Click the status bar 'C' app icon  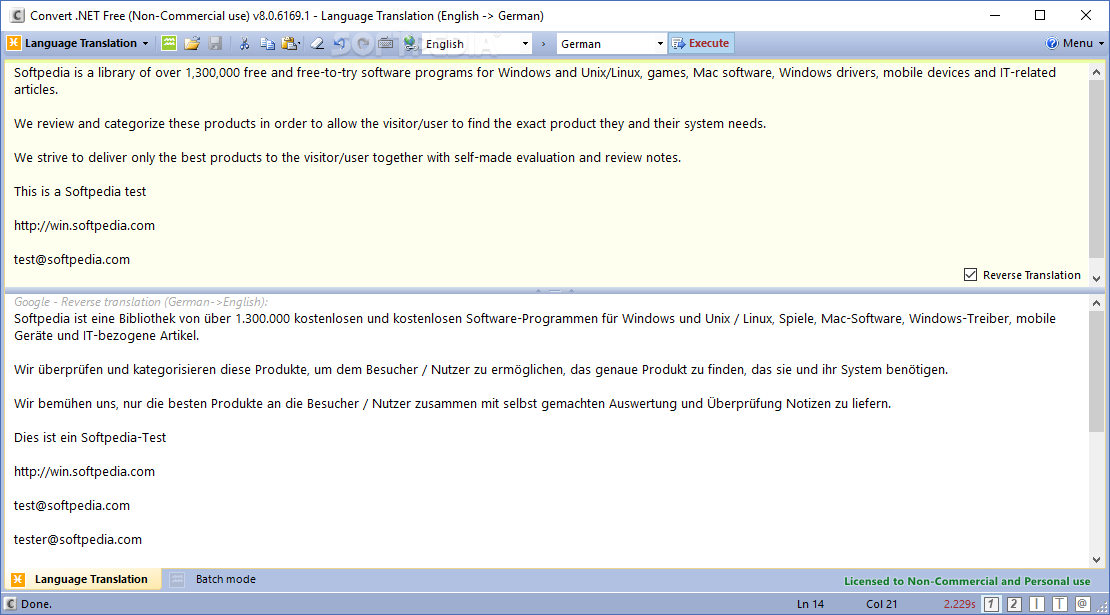tap(11, 604)
